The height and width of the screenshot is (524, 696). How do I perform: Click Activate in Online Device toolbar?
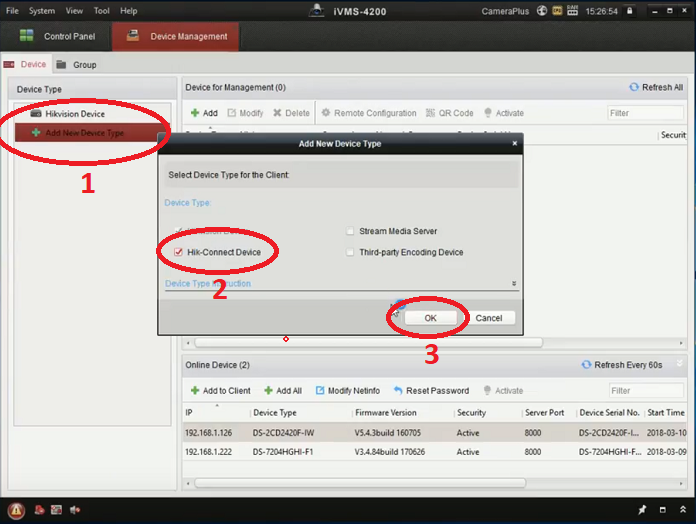point(503,391)
